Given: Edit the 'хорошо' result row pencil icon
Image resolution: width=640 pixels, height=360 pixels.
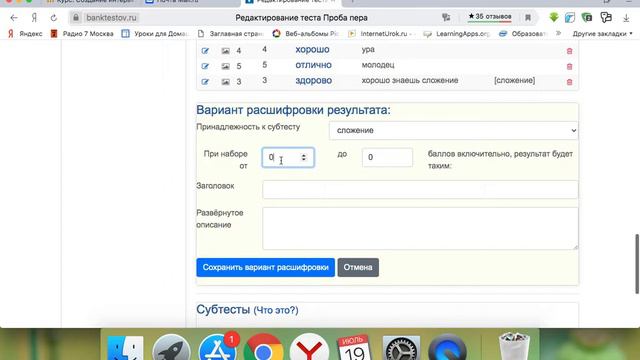Looking at the screenshot, I should click(x=205, y=51).
